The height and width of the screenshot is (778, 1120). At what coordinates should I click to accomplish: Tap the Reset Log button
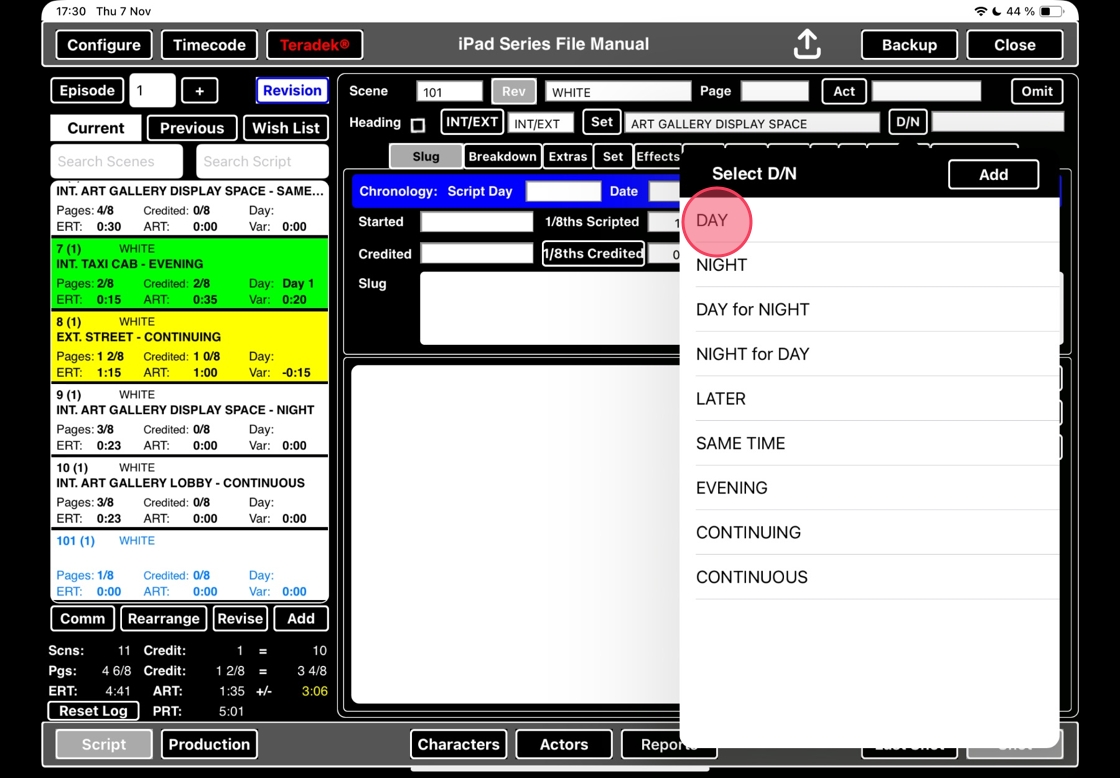(x=93, y=711)
